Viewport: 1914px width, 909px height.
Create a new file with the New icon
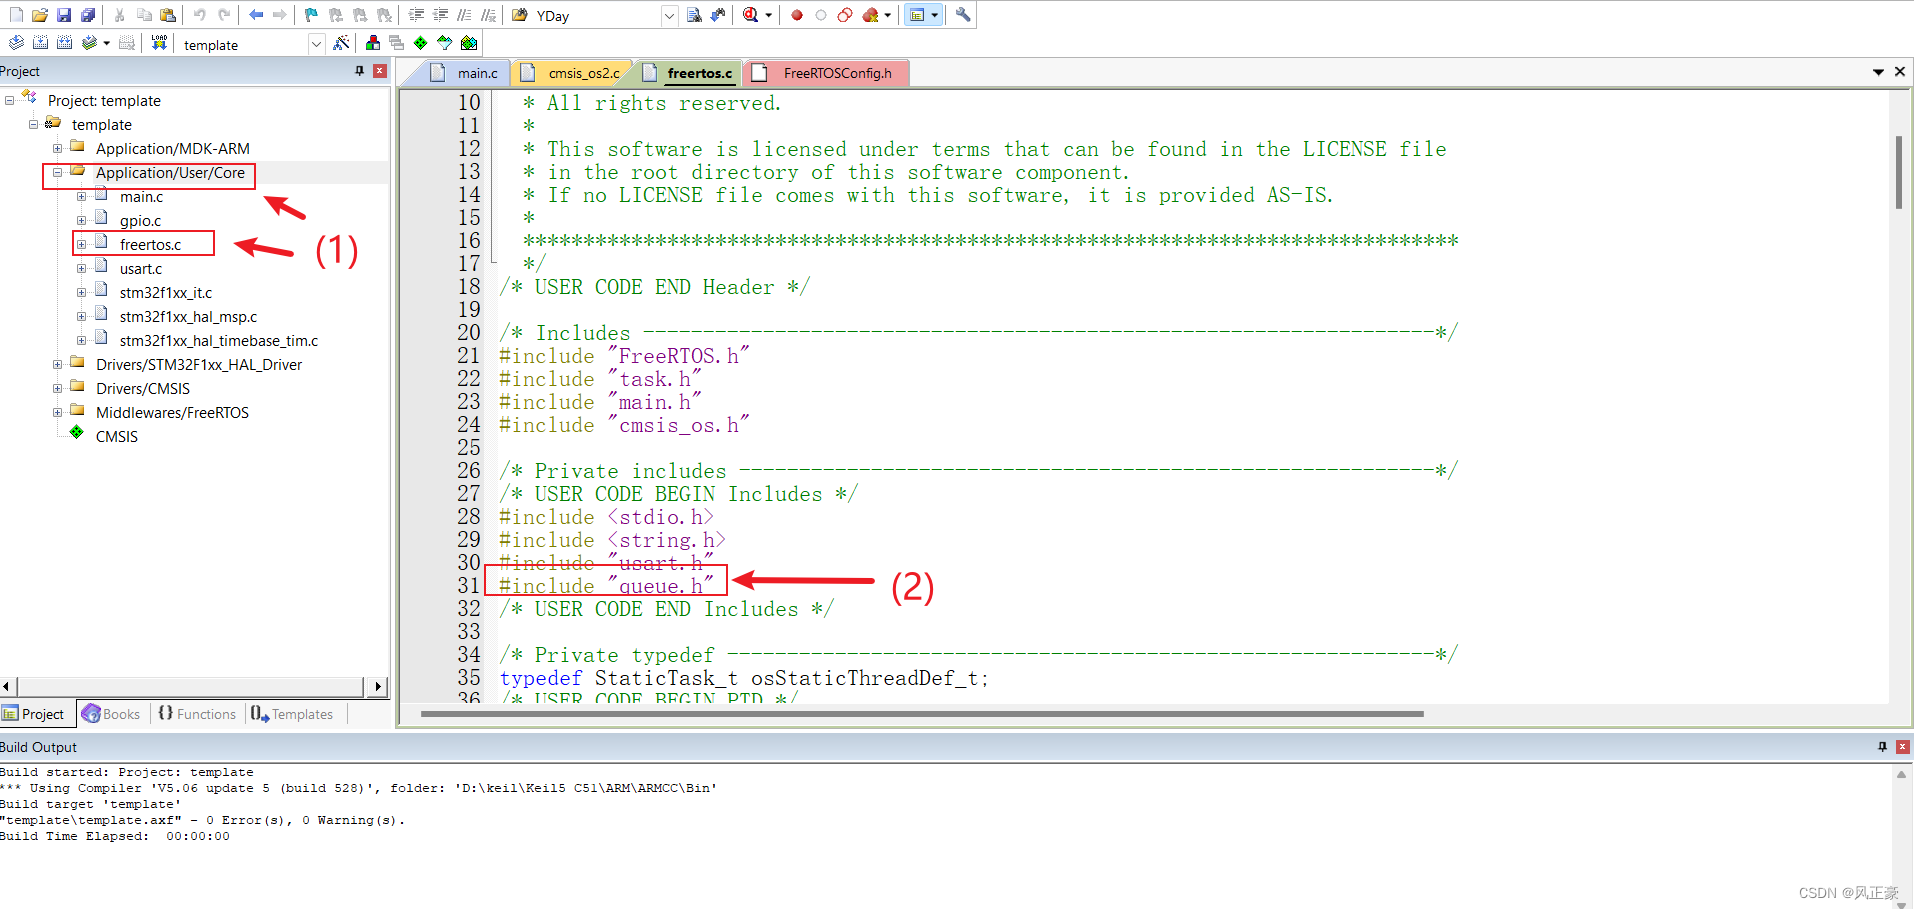16,15
